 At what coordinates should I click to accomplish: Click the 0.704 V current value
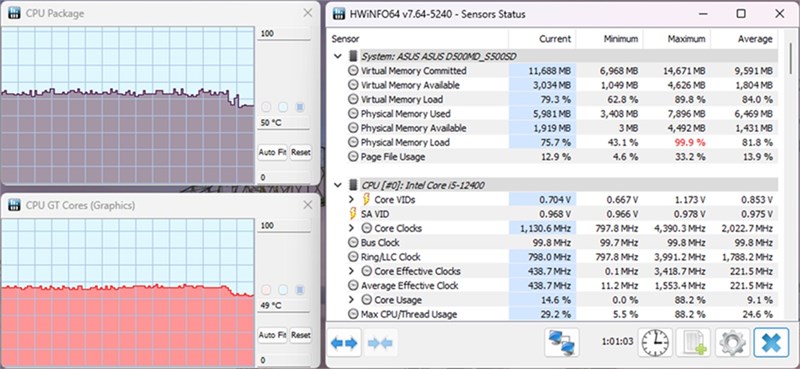556,200
